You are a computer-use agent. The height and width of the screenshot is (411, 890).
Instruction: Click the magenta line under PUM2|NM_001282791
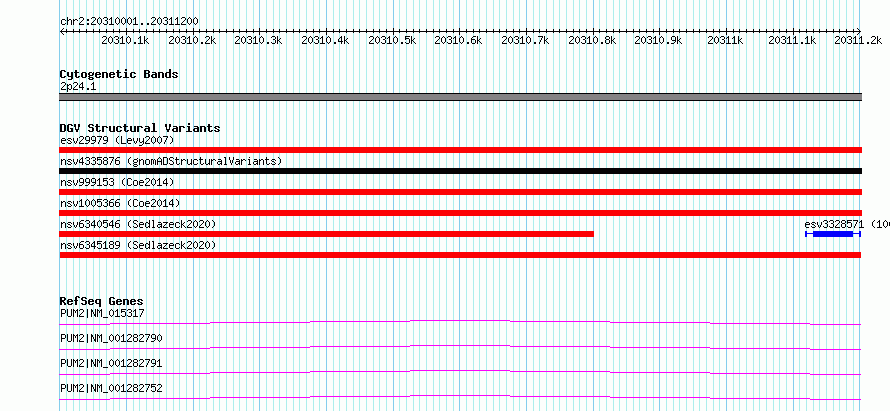(x=460, y=372)
